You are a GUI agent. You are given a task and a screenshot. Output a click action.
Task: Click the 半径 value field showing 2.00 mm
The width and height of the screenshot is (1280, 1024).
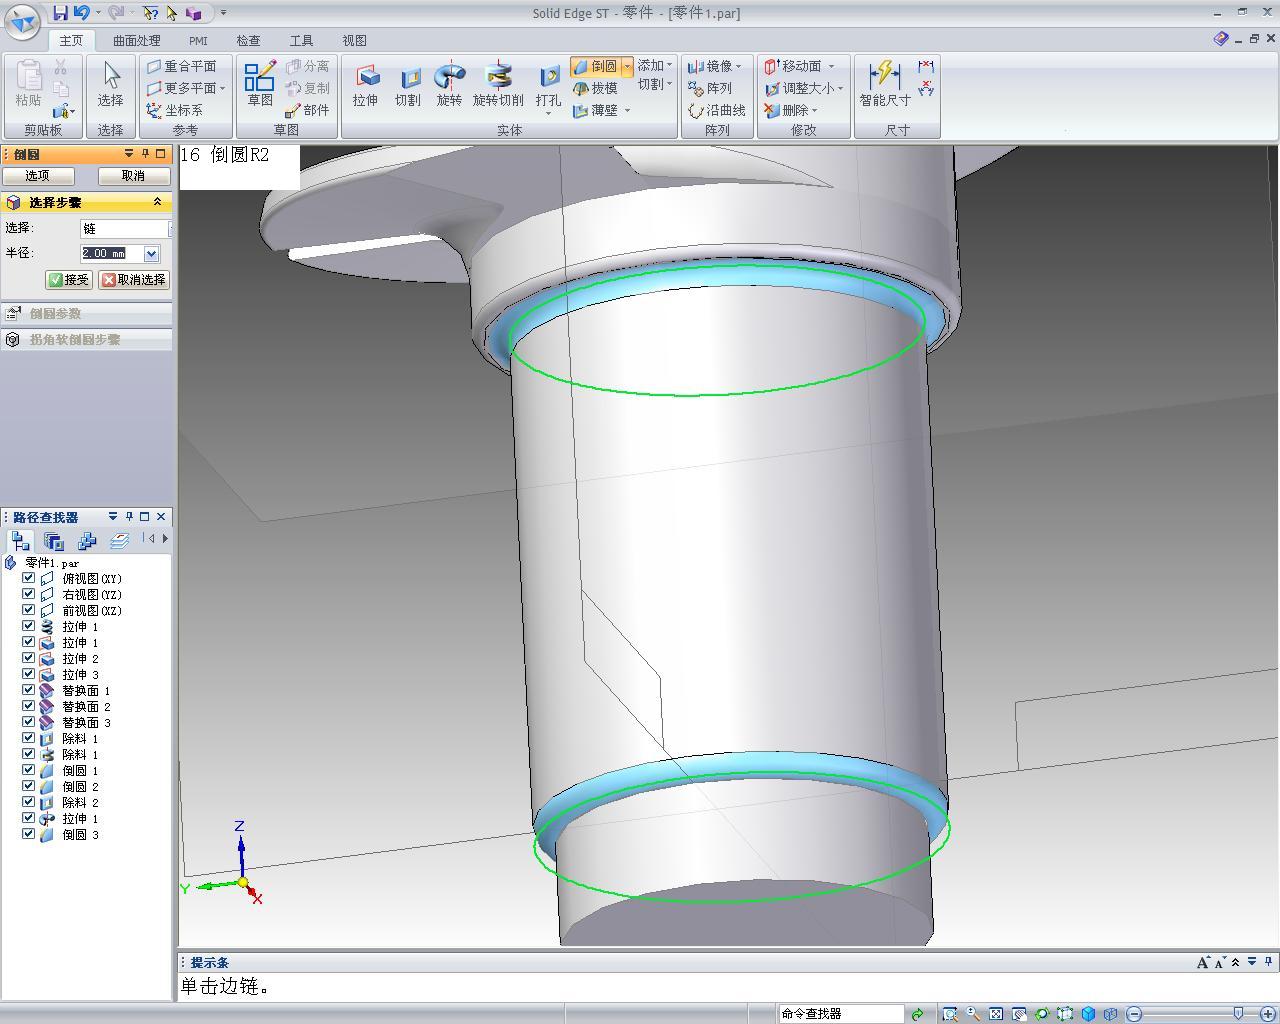(x=112, y=254)
